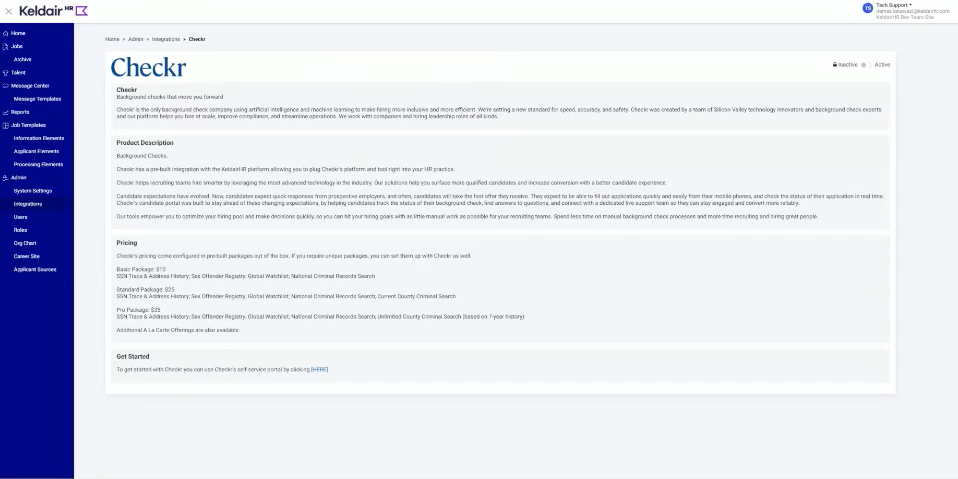
Task: Click the [HERE] self-service portal link
Action: tap(320, 370)
